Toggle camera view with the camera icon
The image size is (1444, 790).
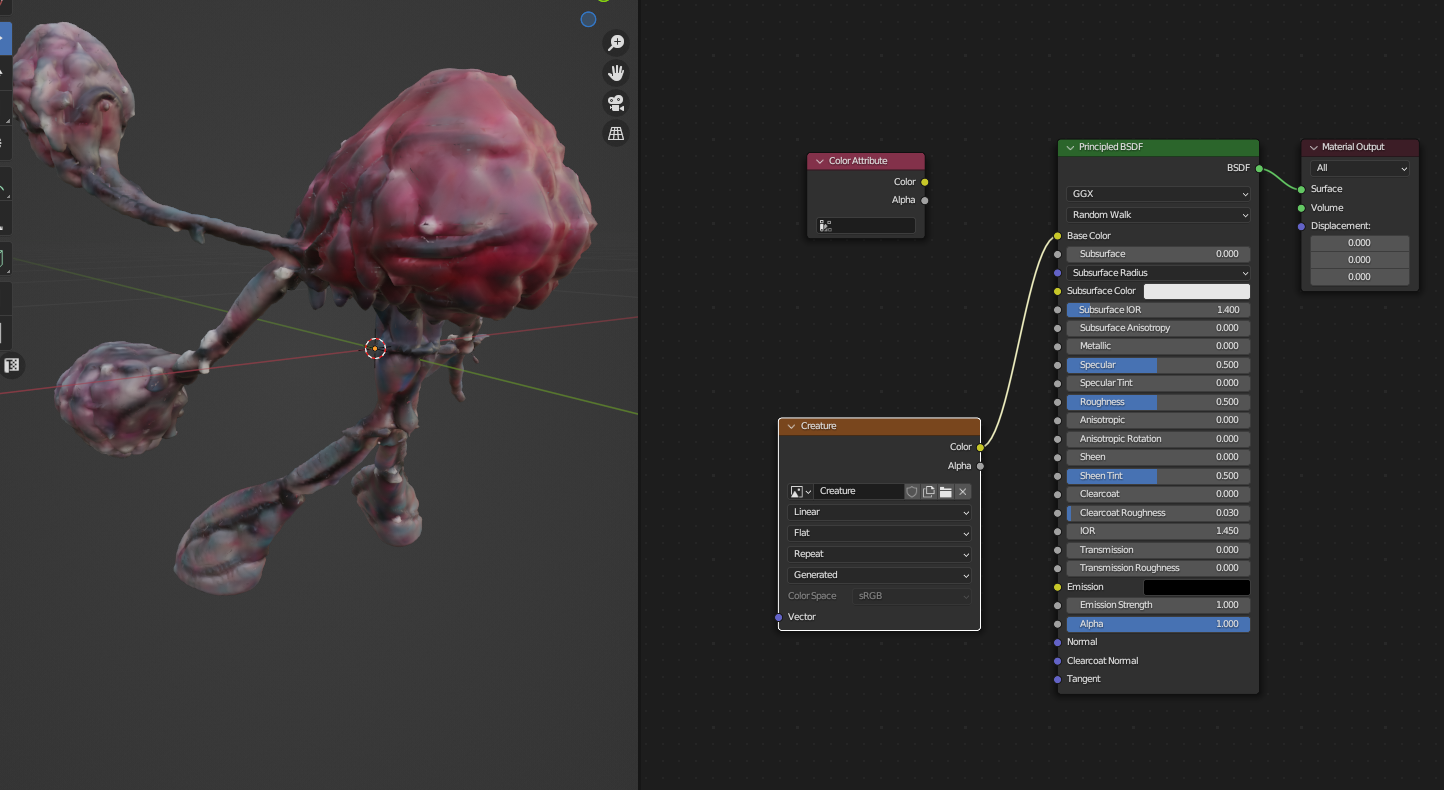(616, 103)
